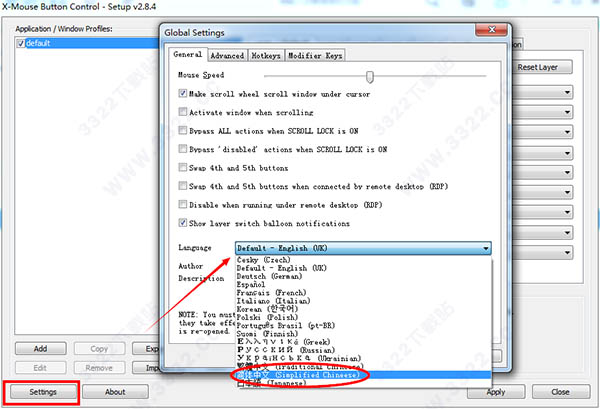Select Polski (Polish) language

click(363, 317)
